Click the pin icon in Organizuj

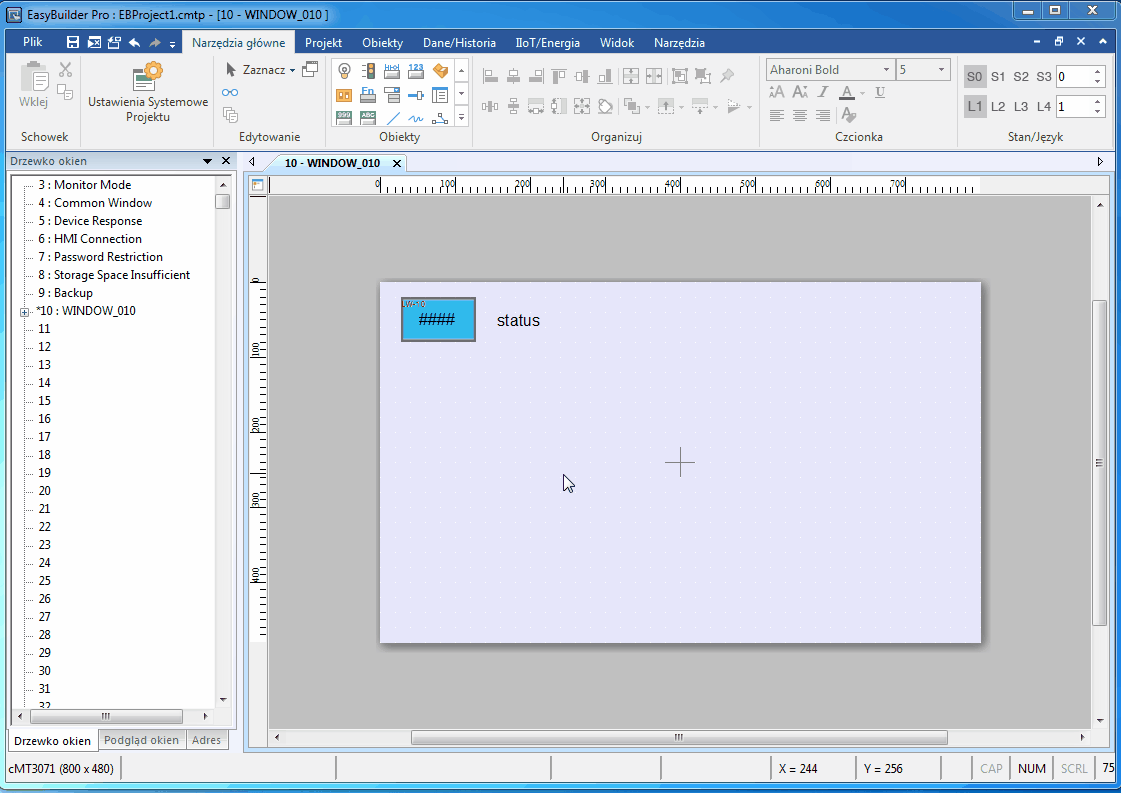(727, 76)
